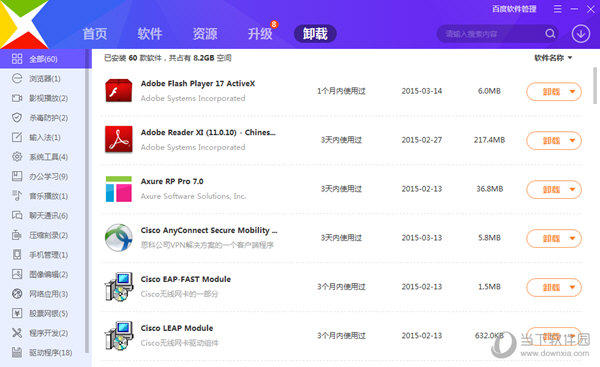Expand uninstall options arrow for Adobe Flash Player
600x367 pixels.
click(x=572, y=91)
